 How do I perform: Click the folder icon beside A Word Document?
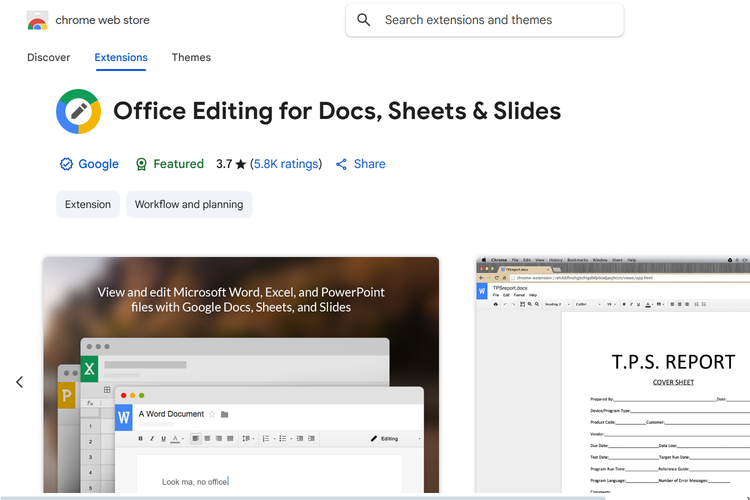(224, 414)
